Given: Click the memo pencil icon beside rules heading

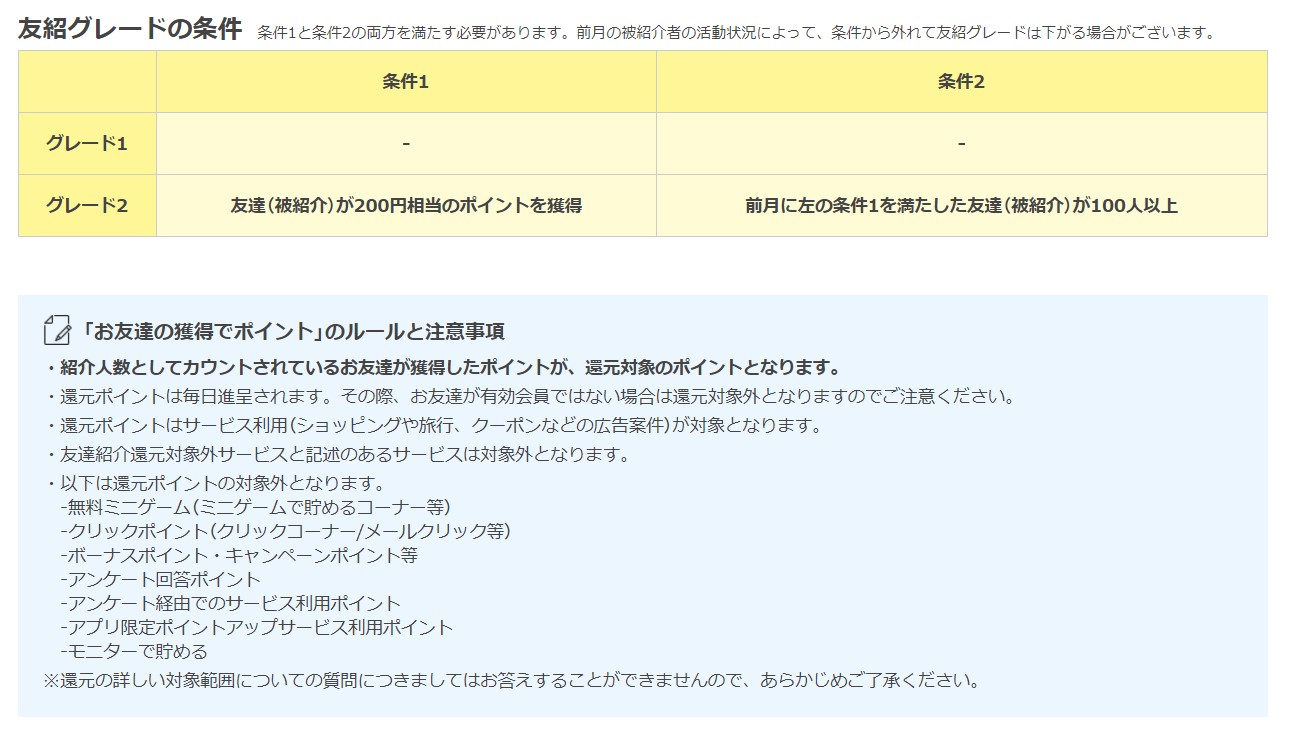Looking at the screenshot, I should coord(58,330).
